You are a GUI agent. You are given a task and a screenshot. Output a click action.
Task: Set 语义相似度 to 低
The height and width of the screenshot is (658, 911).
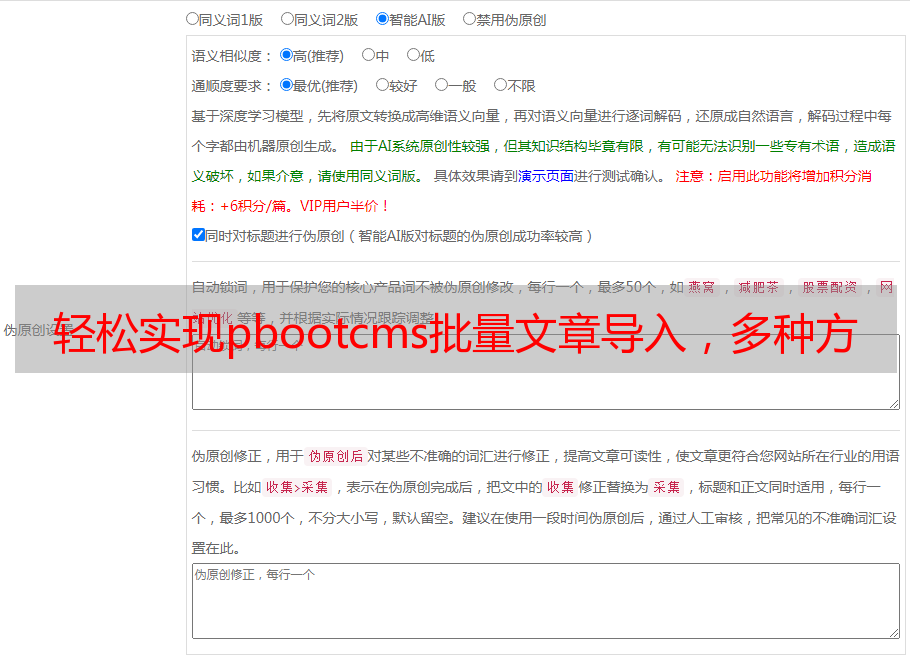point(413,55)
